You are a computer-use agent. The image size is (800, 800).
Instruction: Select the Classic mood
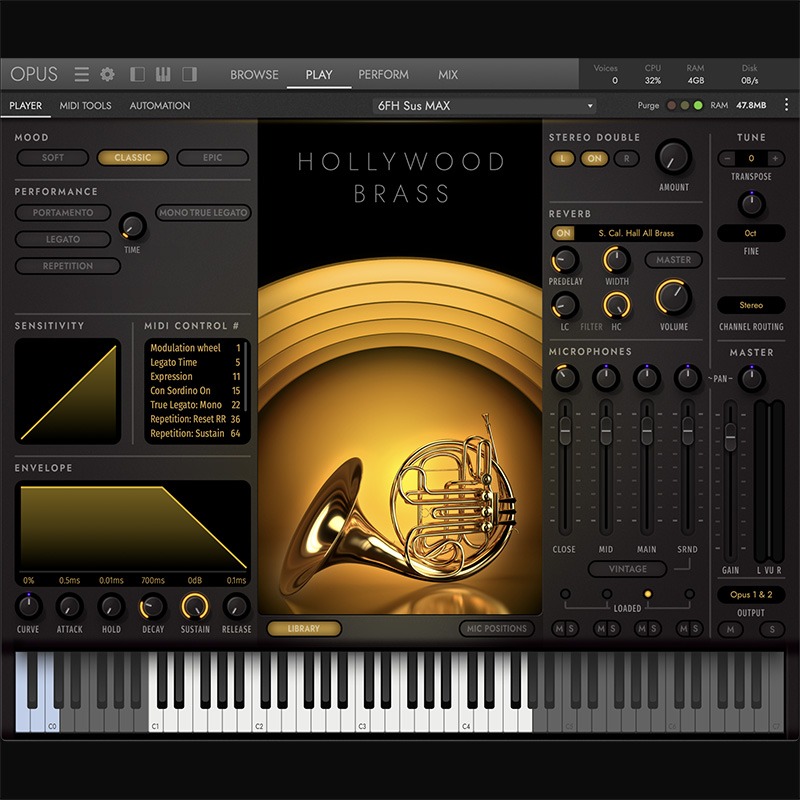133,158
